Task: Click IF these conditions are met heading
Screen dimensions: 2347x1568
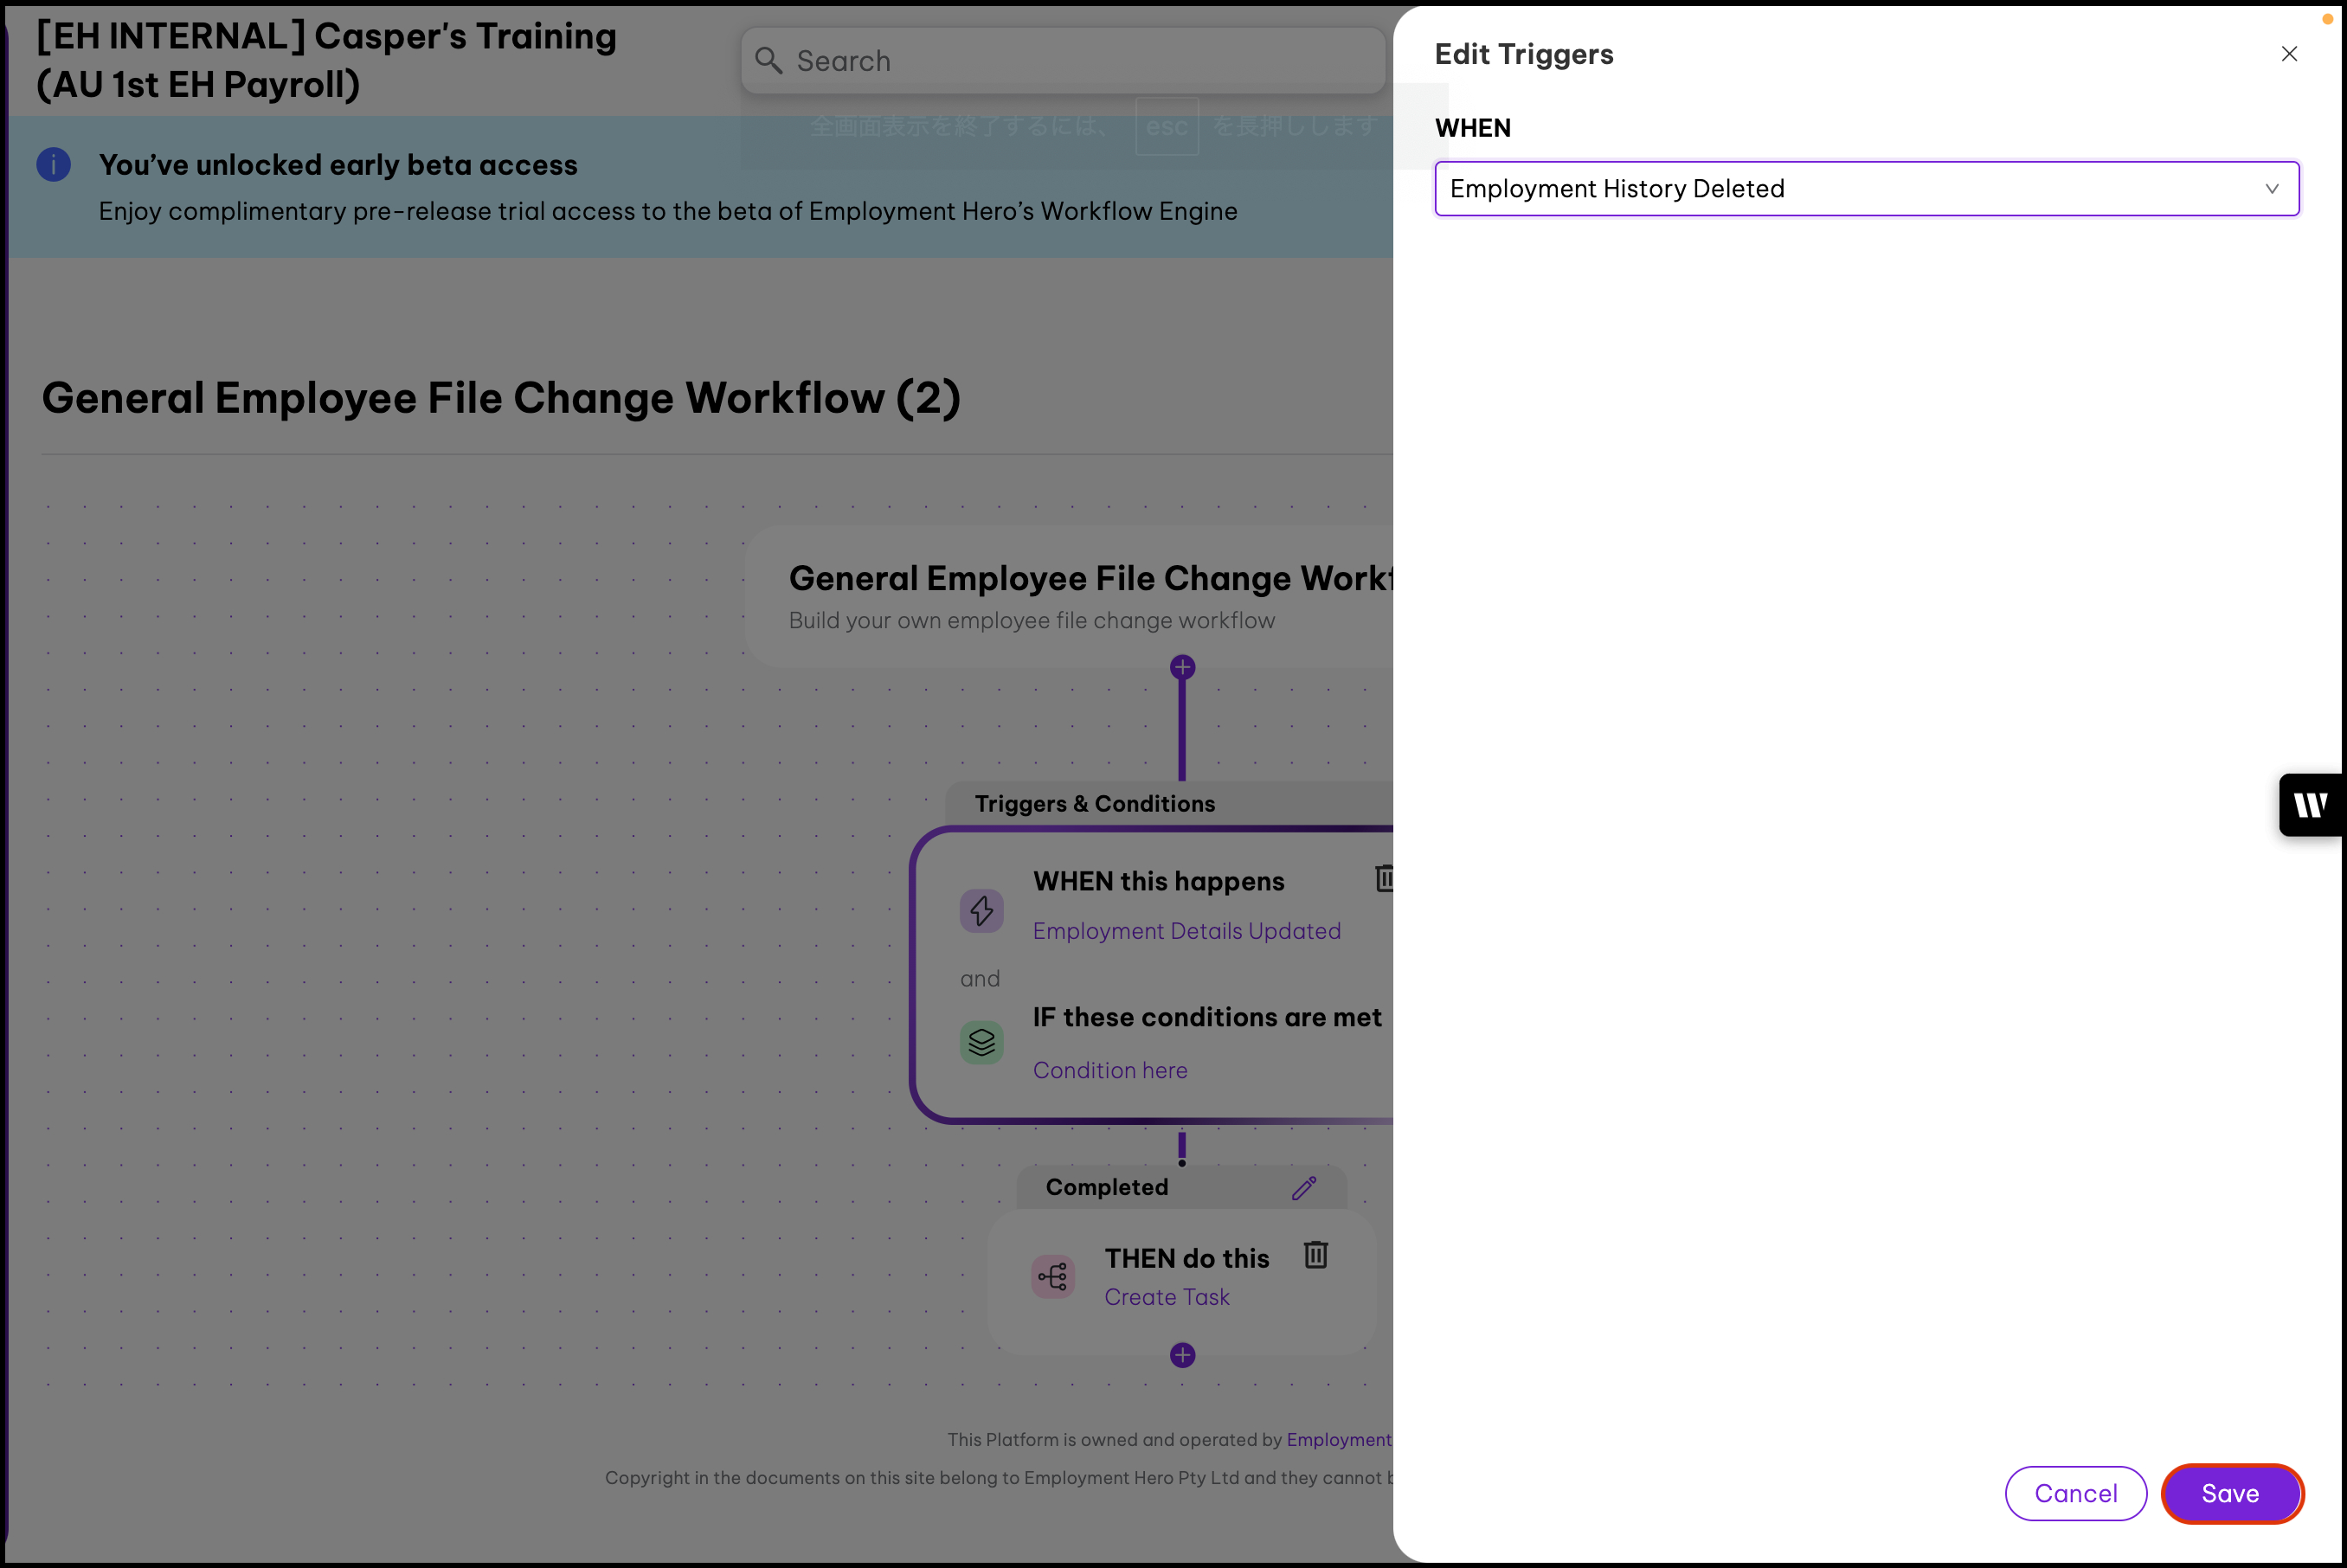Action: pos(1207,1017)
